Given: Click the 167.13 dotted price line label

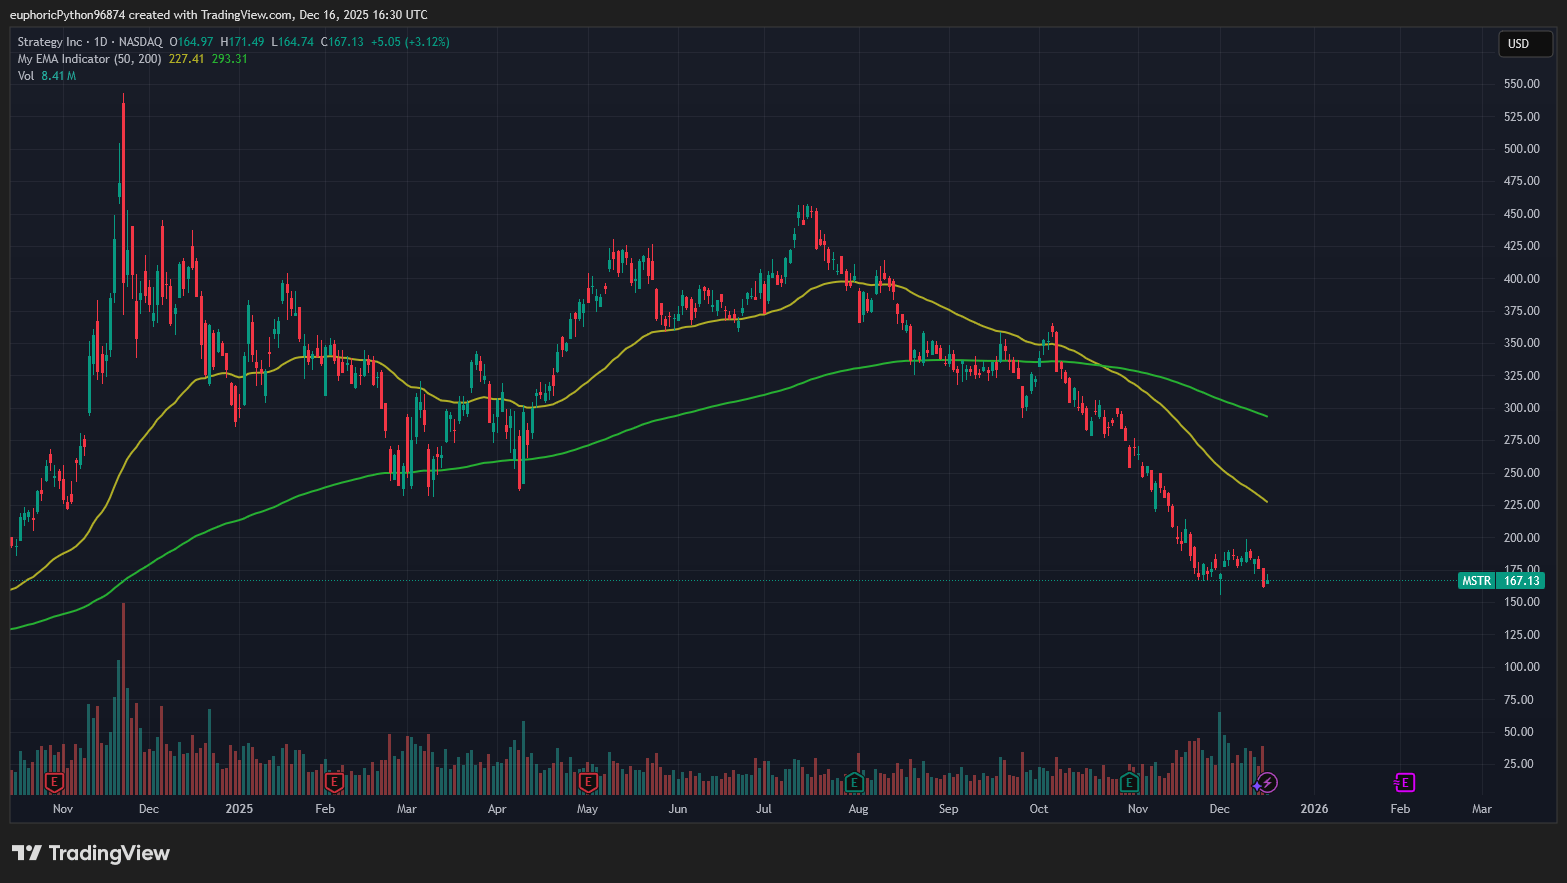Looking at the screenshot, I should (x=1521, y=580).
